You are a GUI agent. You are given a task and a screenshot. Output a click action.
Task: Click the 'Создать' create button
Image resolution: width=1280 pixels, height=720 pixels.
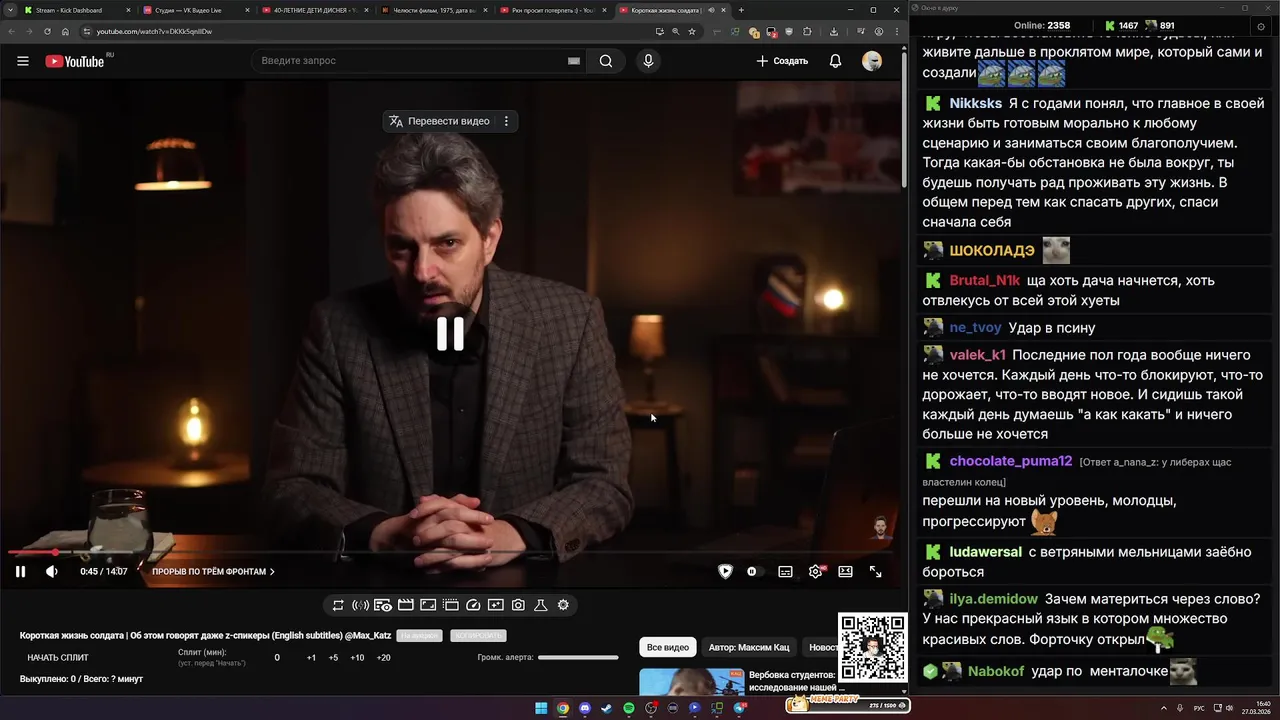coord(782,61)
